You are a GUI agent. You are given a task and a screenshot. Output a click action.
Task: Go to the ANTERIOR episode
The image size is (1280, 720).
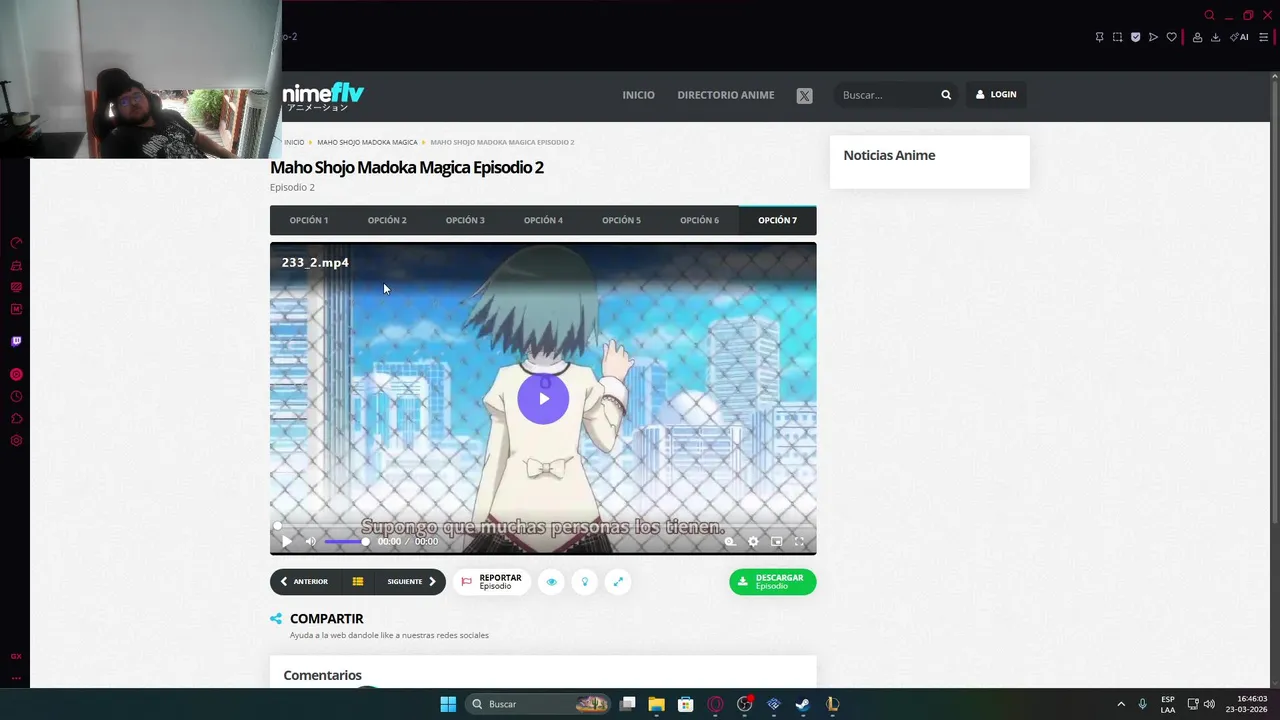[304, 582]
